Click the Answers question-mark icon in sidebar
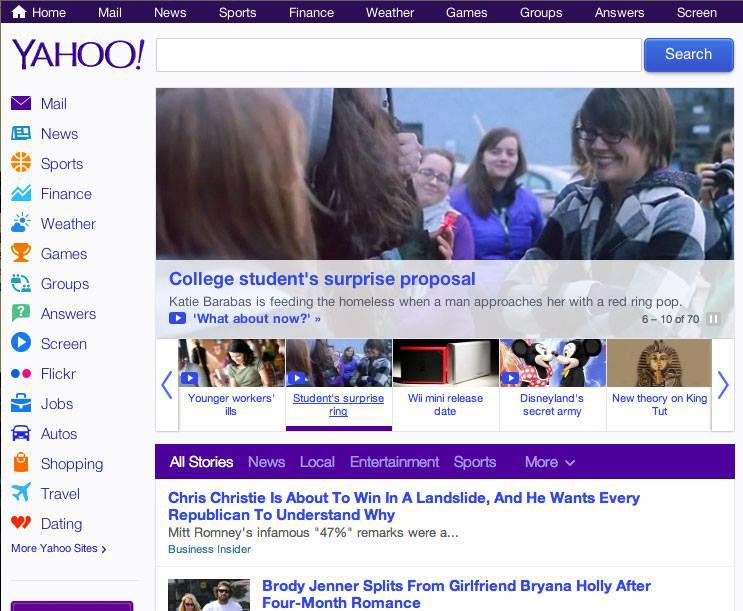This screenshot has width=743, height=611. click(x=21, y=313)
